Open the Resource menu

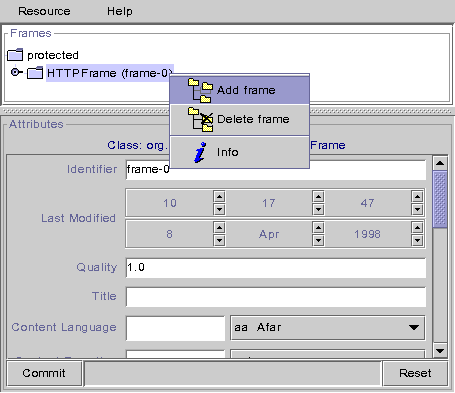[x=44, y=11]
